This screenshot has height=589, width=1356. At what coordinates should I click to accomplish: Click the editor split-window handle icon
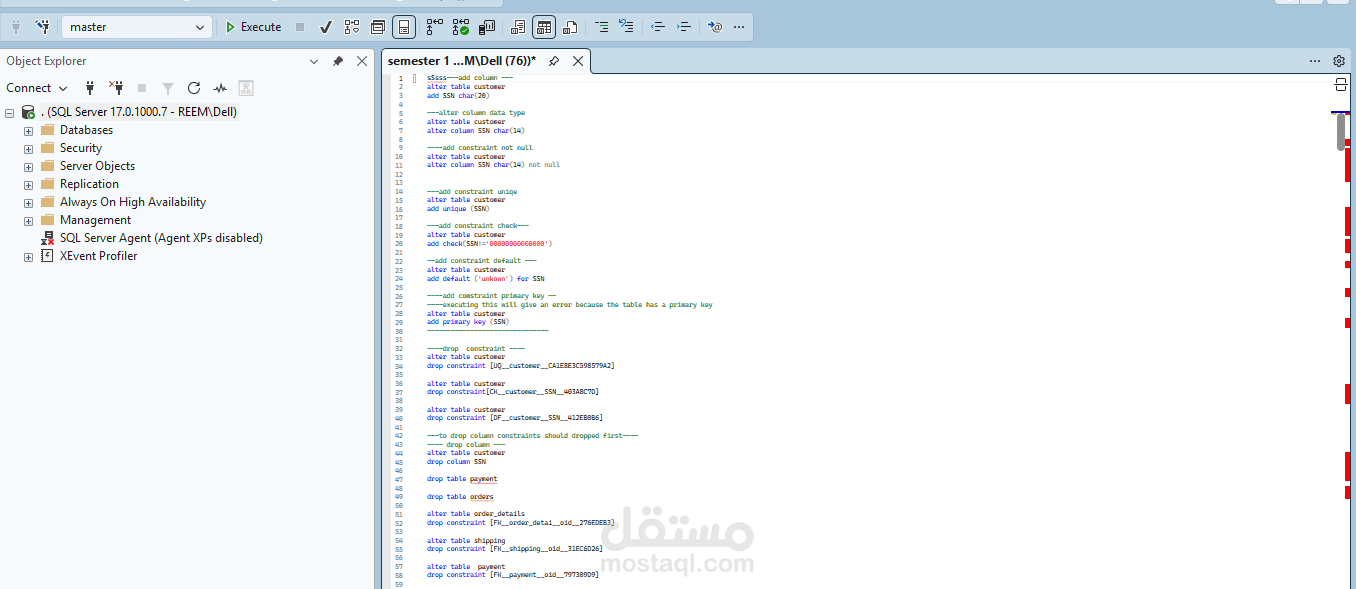point(1341,85)
